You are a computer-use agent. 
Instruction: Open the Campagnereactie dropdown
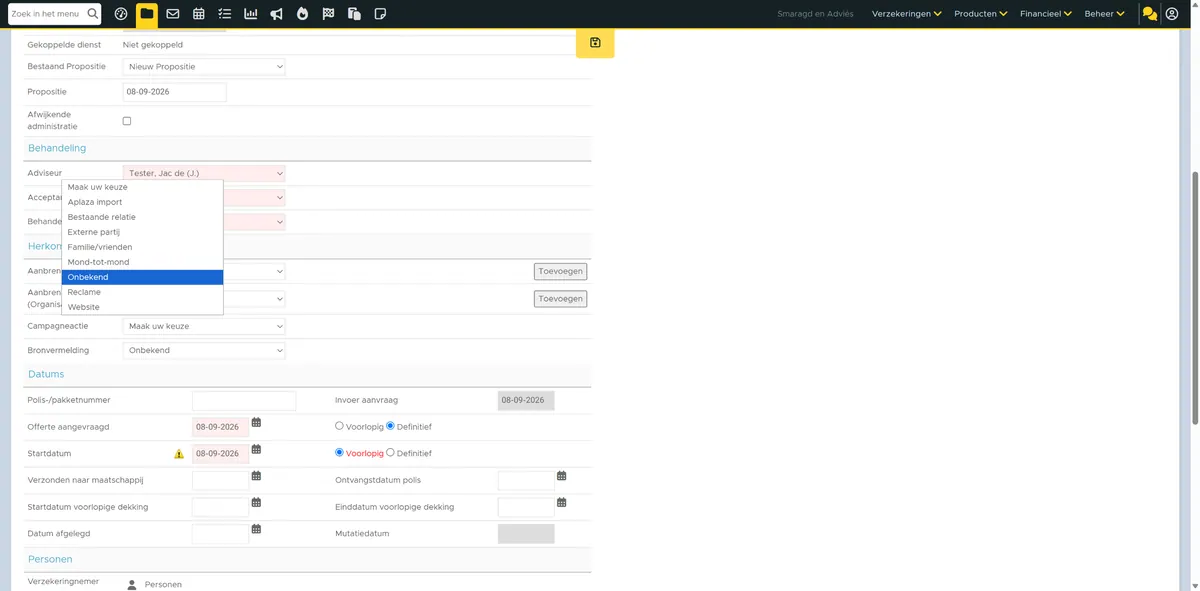tap(204, 326)
